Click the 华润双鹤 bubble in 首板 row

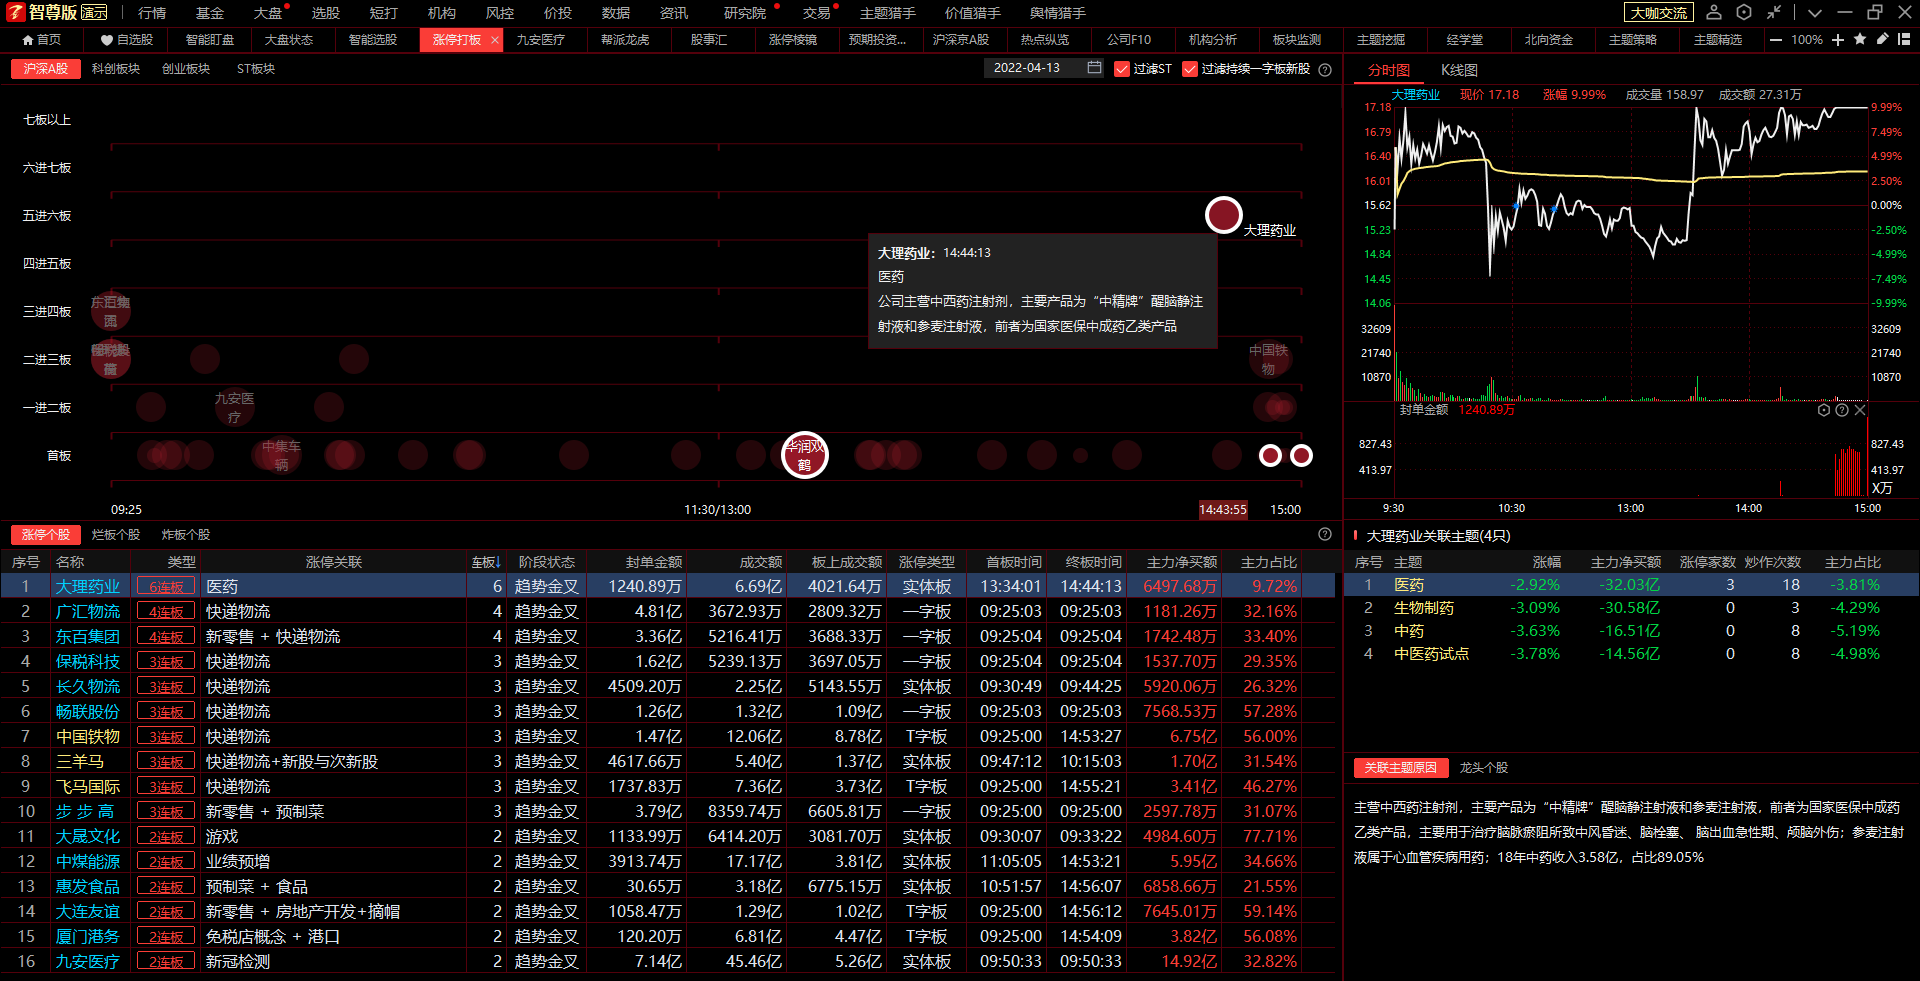tap(805, 455)
